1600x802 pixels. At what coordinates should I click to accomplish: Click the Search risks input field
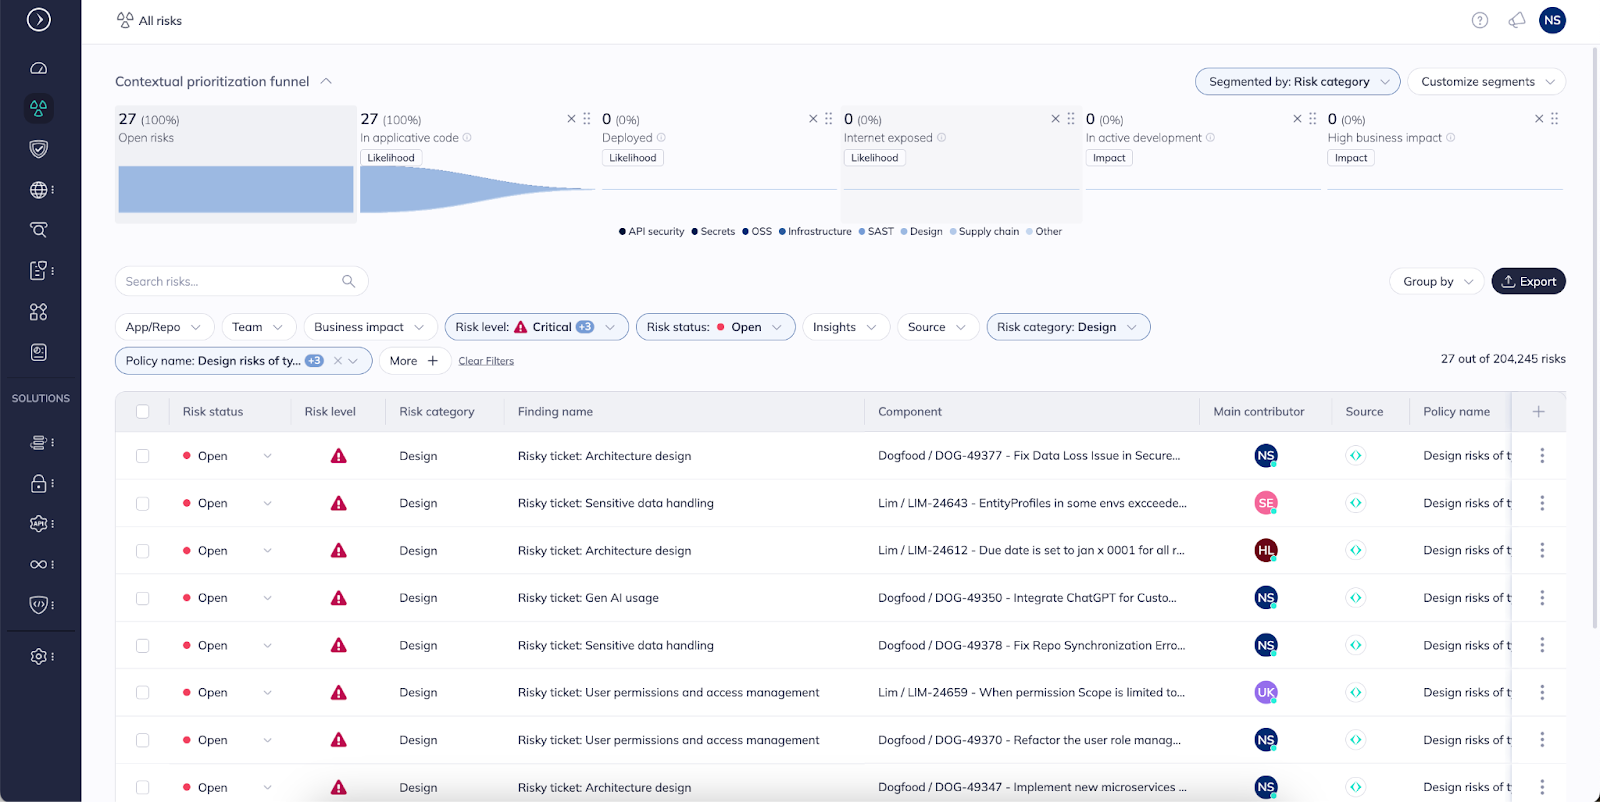[230, 282]
